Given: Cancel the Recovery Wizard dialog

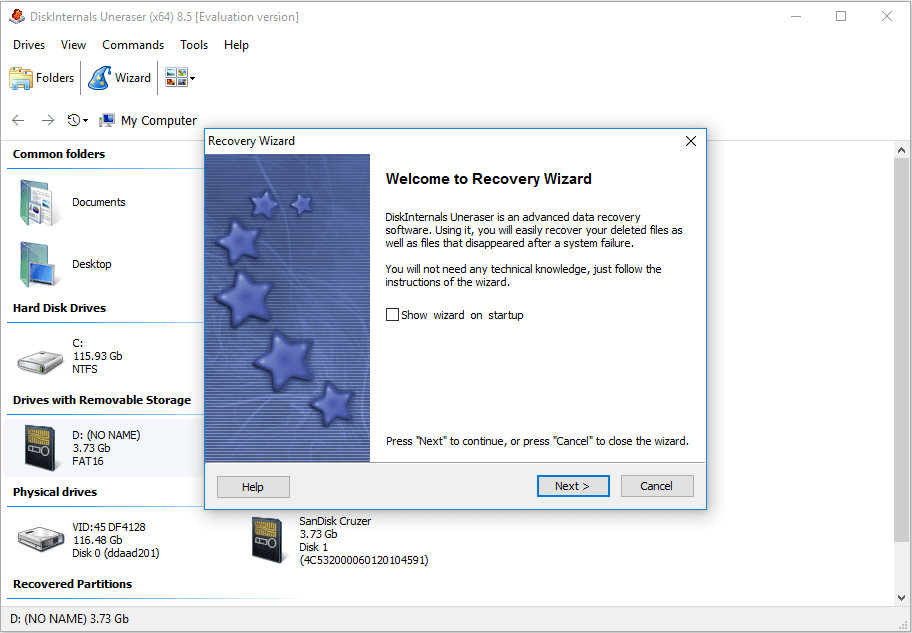Looking at the screenshot, I should pos(657,486).
